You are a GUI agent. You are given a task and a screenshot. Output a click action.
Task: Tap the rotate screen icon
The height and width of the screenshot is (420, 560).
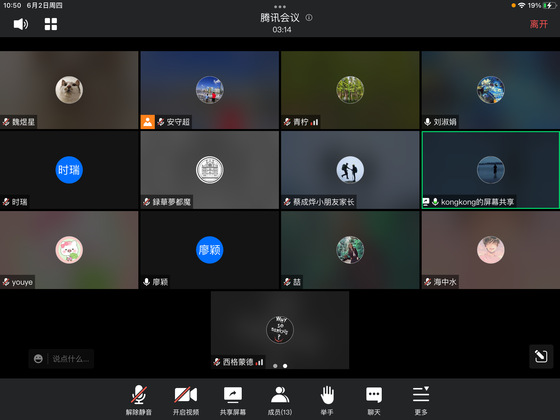pos(541,356)
